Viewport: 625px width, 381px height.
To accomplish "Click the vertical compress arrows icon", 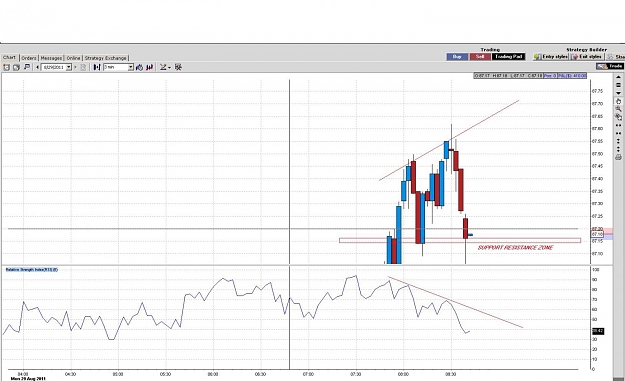I will [x=619, y=149].
